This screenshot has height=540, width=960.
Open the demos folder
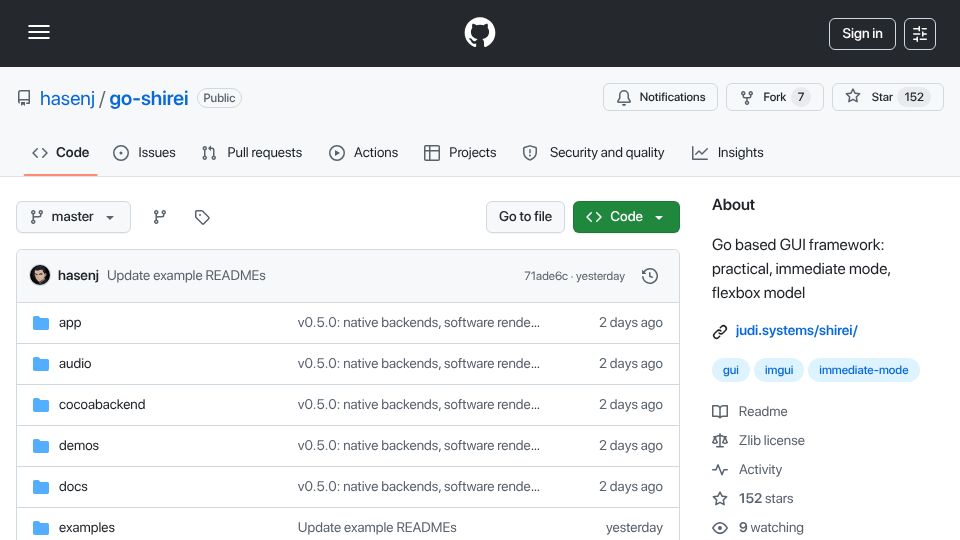[x=78, y=446]
